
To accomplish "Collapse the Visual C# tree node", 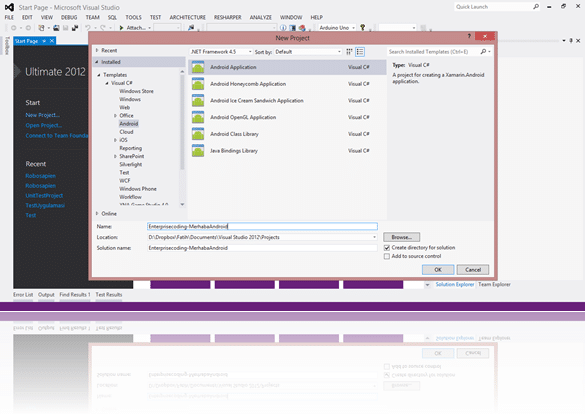I will point(107,83).
